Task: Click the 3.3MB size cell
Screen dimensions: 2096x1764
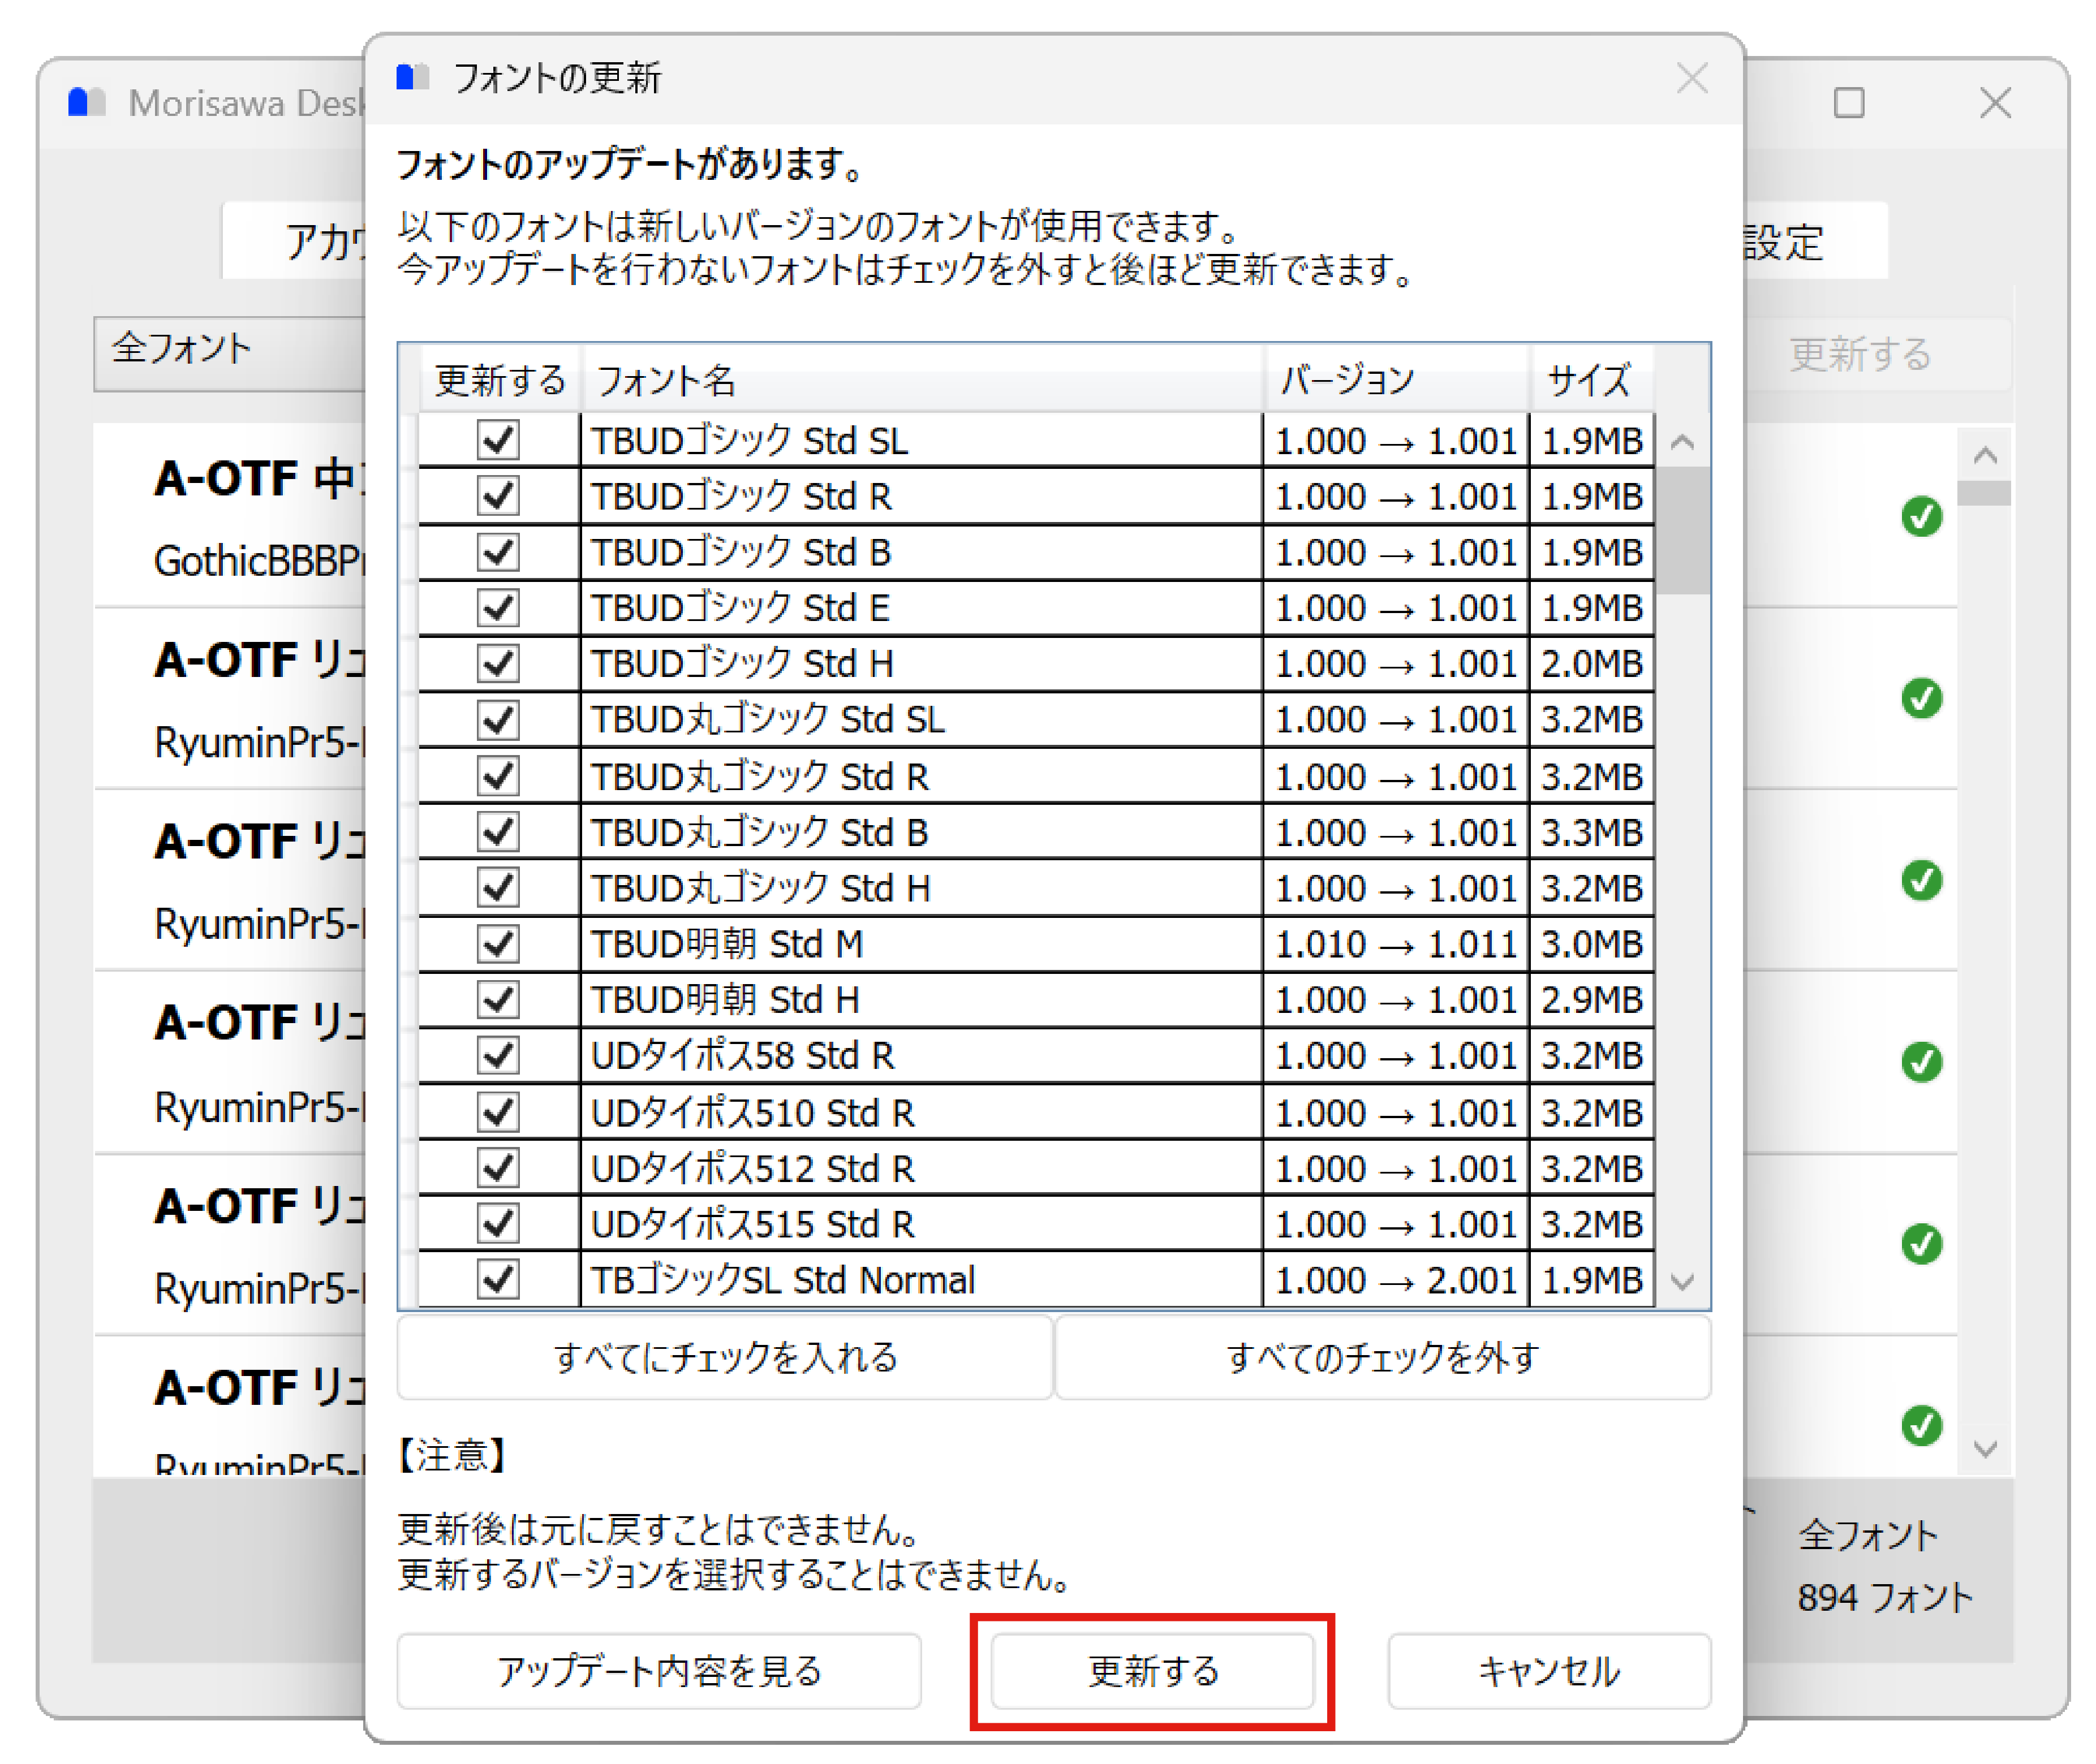Action: [x=1592, y=832]
